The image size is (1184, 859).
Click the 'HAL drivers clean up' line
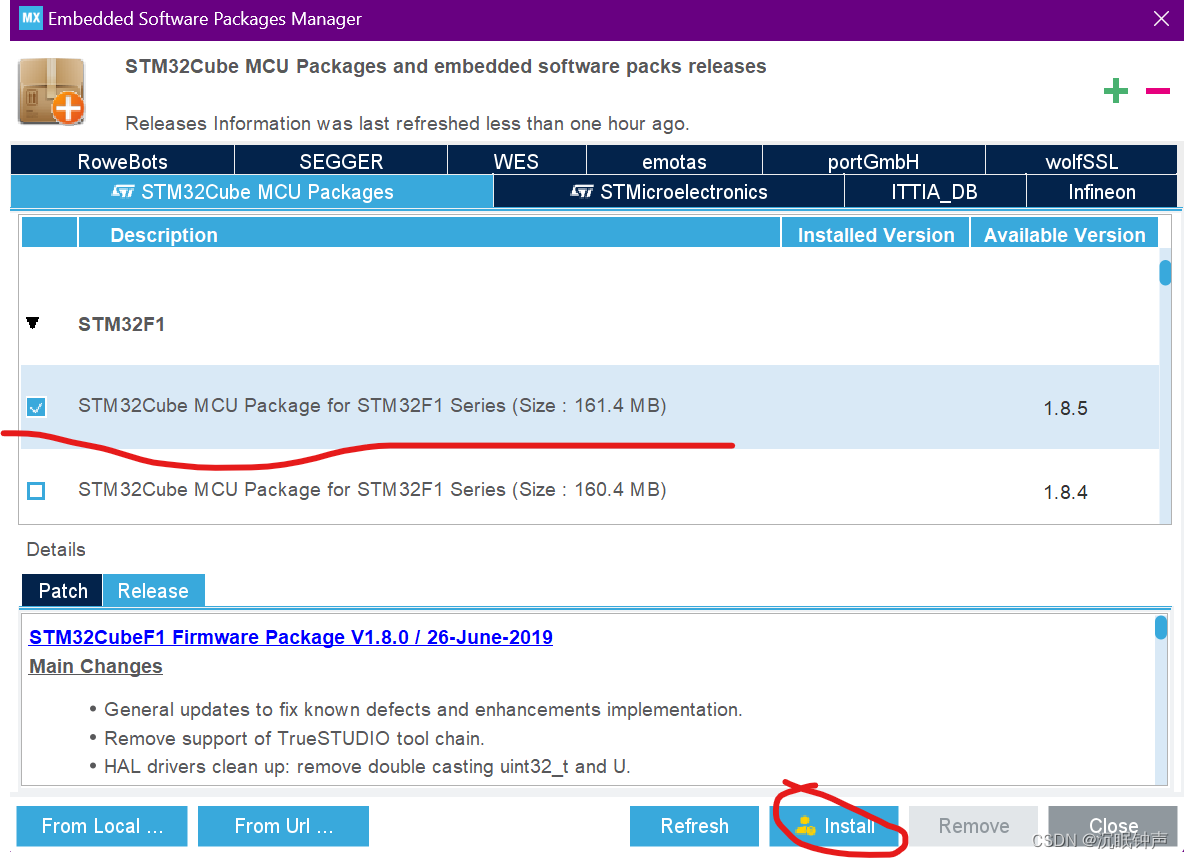pos(367,767)
